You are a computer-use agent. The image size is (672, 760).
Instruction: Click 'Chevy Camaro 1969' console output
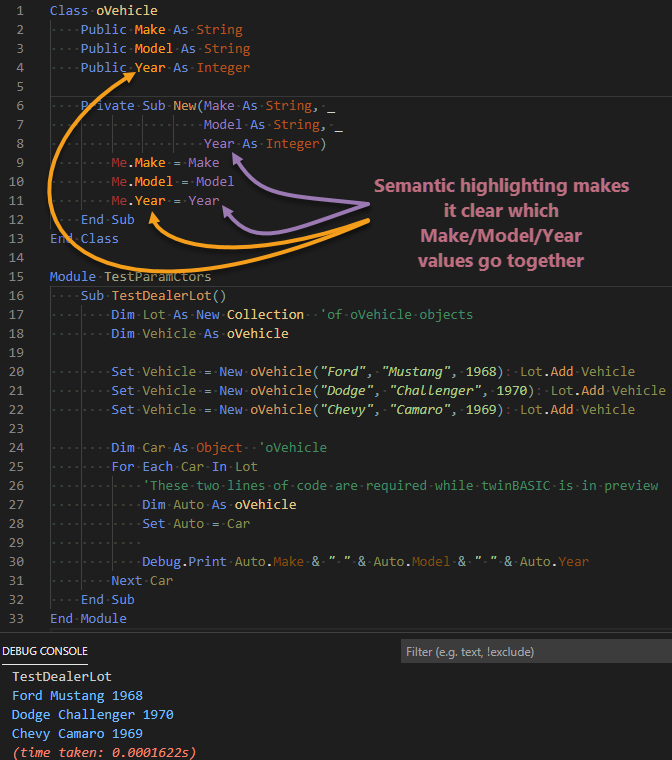[x=77, y=734]
